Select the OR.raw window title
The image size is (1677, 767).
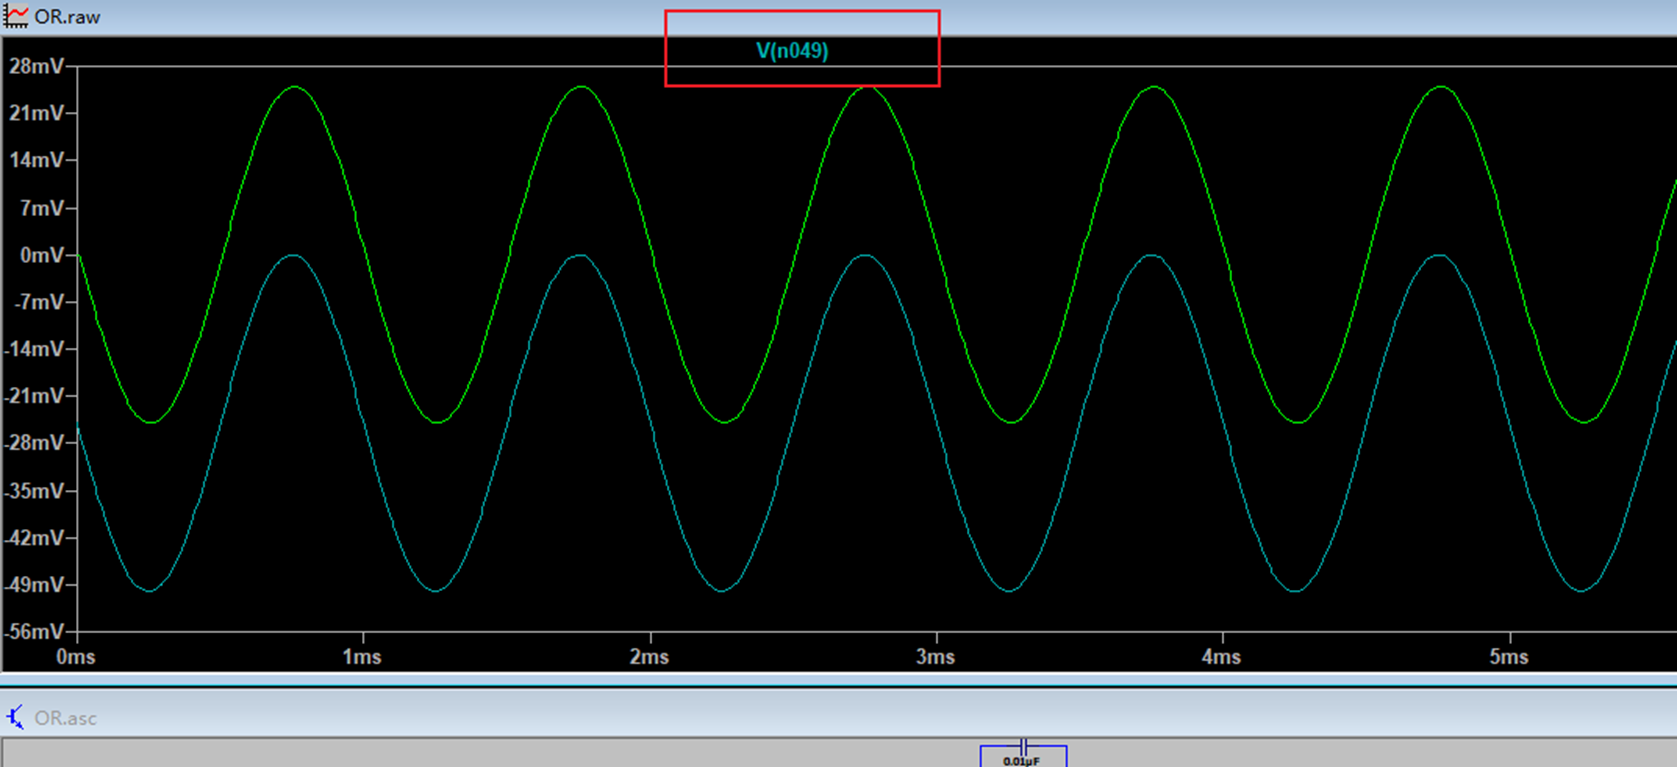coord(67,17)
